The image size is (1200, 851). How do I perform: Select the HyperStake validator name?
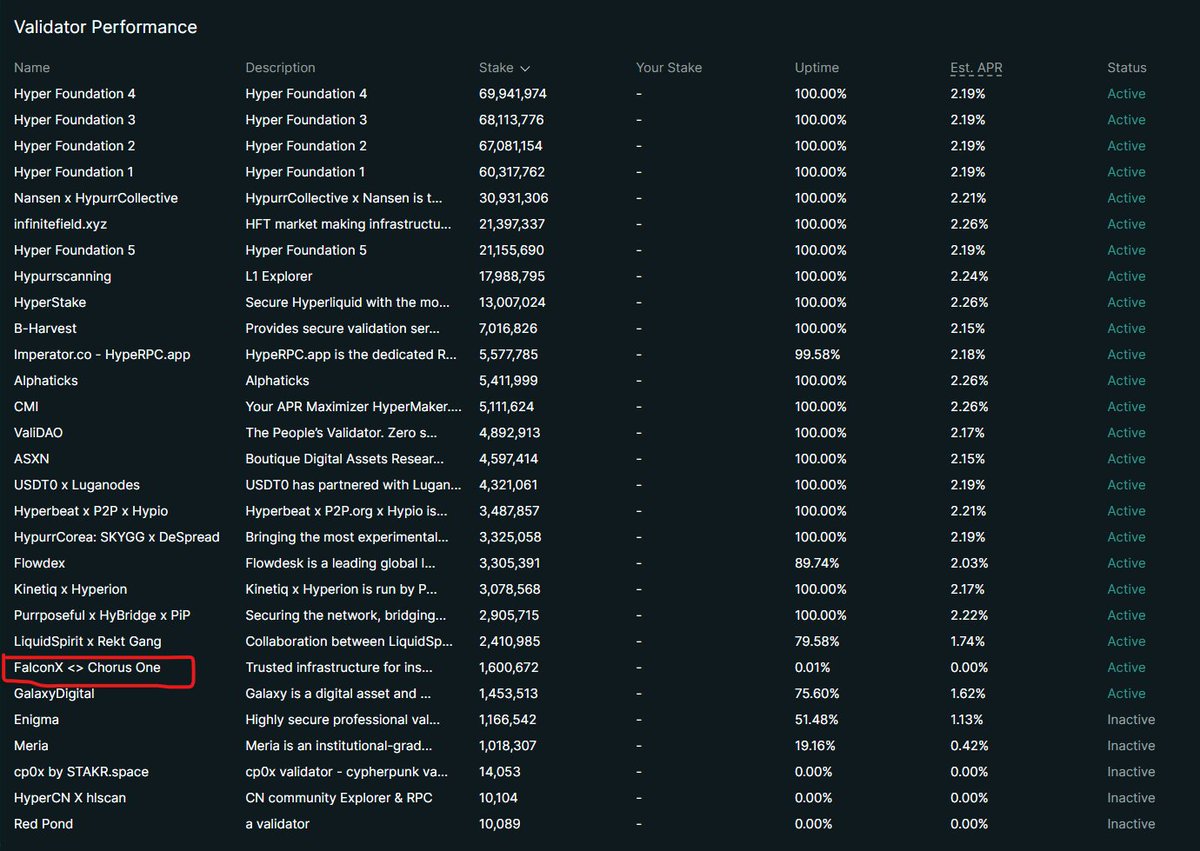coord(50,302)
